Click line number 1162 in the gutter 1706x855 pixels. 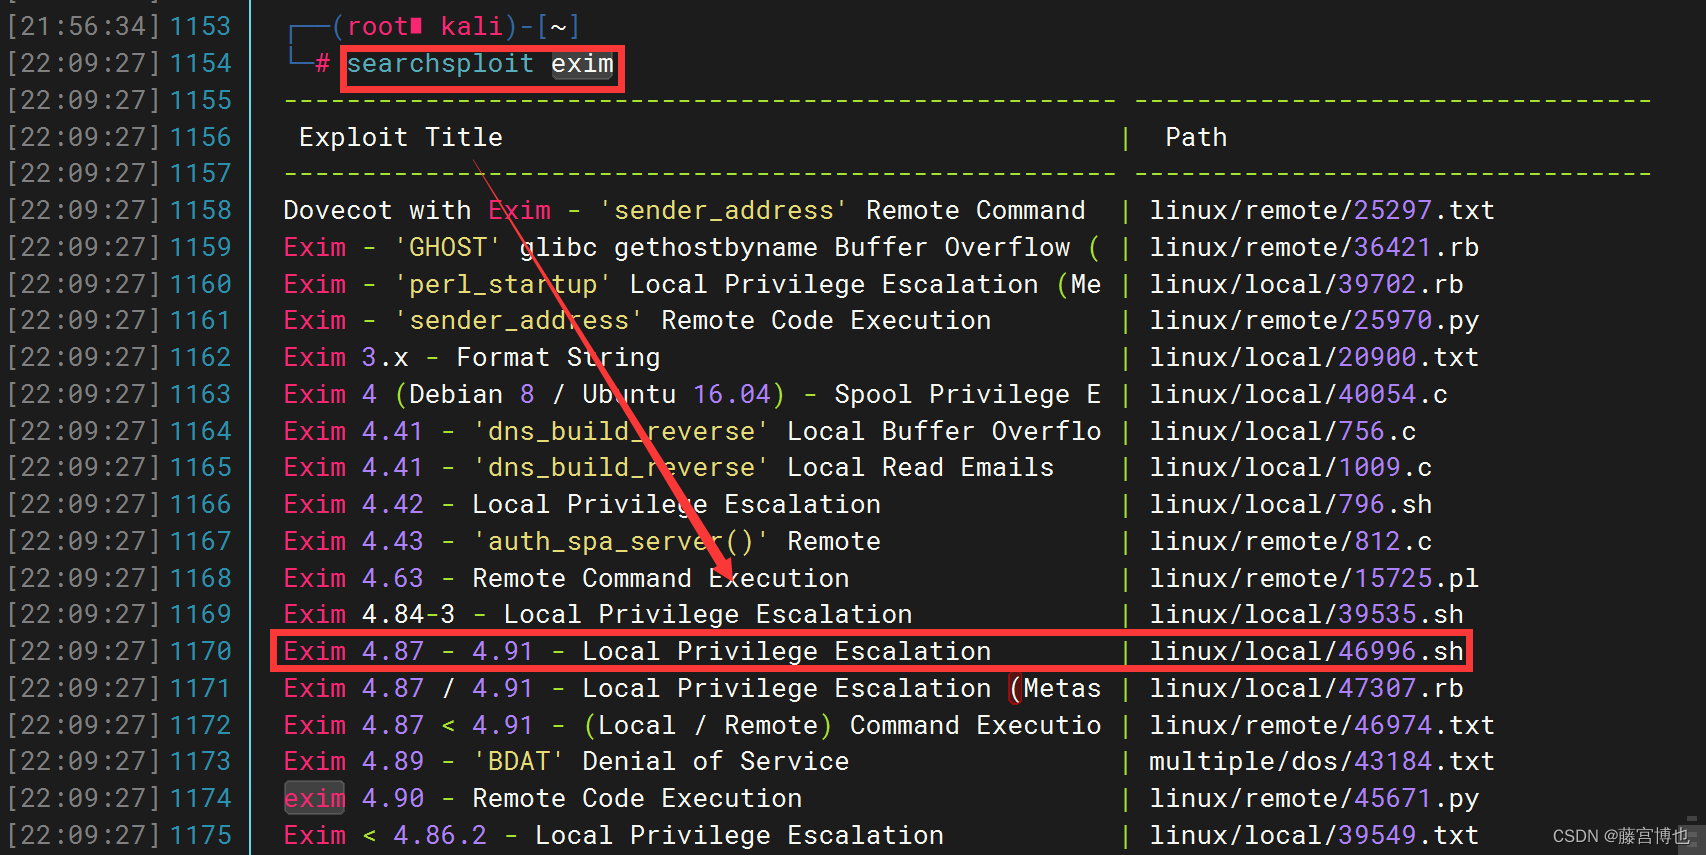(200, 357)
